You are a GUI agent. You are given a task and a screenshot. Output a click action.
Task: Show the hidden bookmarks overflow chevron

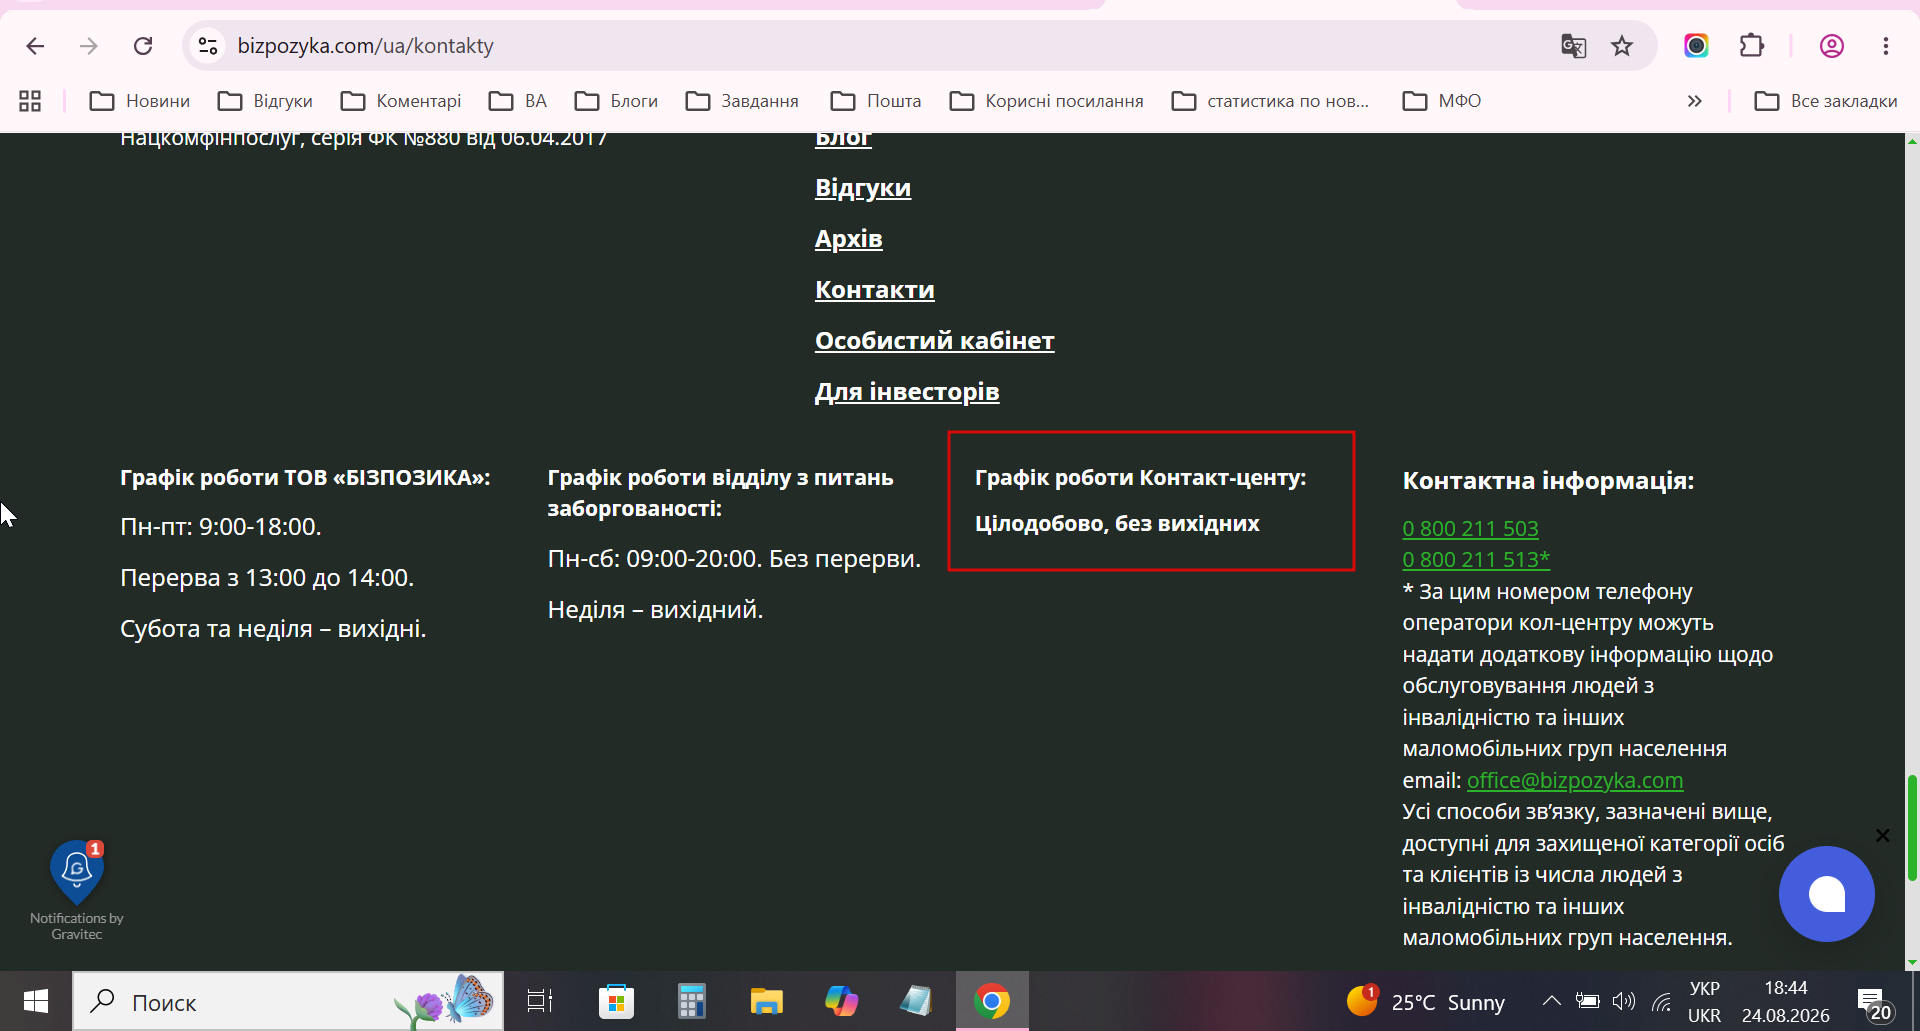pos(1694,101)
